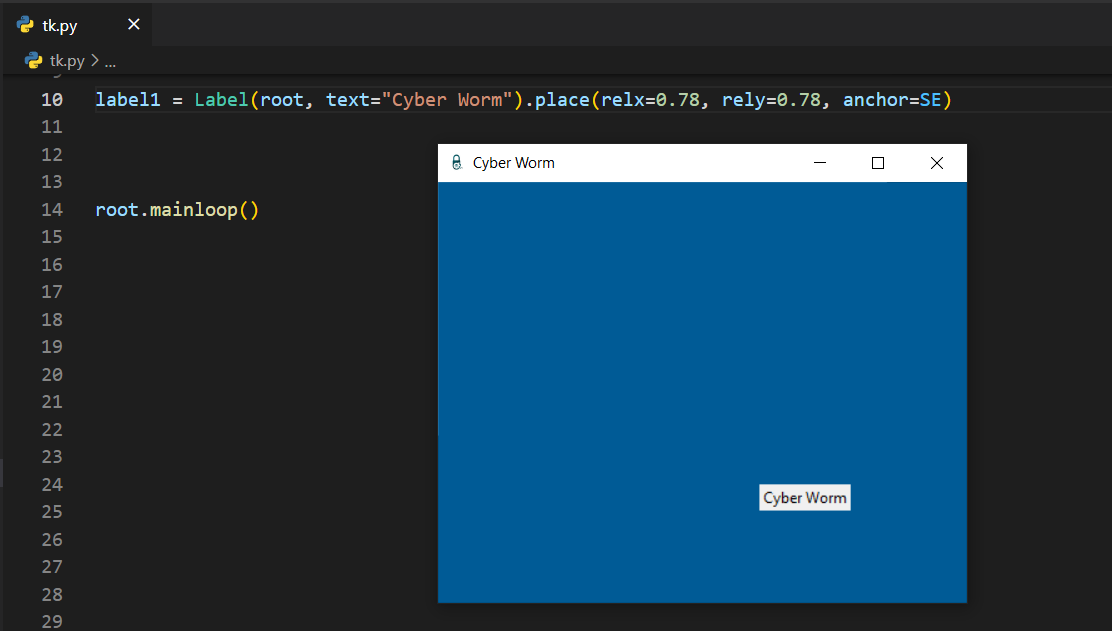The image size is (1112, 631).
Task: Click the anchor=SE argument in code
Action: pos(895,100)
